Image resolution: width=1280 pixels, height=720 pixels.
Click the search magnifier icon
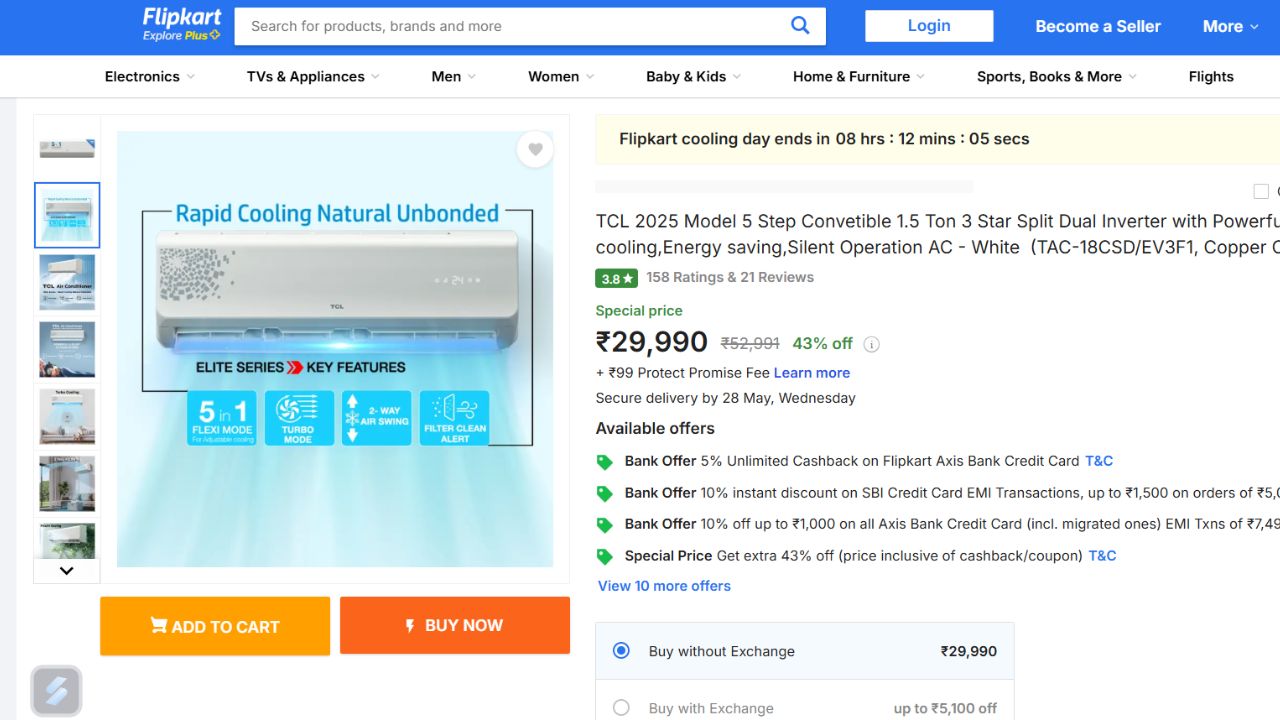[x=800, y=26]
